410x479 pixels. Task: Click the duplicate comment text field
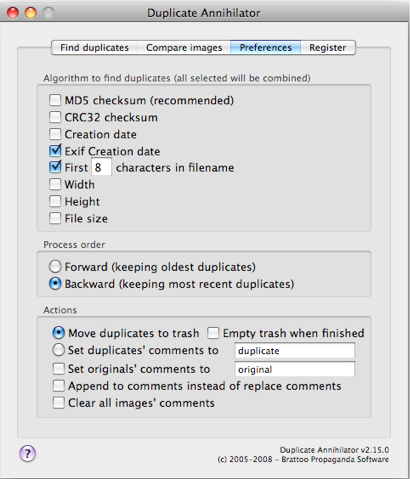[x=295, y=351]
